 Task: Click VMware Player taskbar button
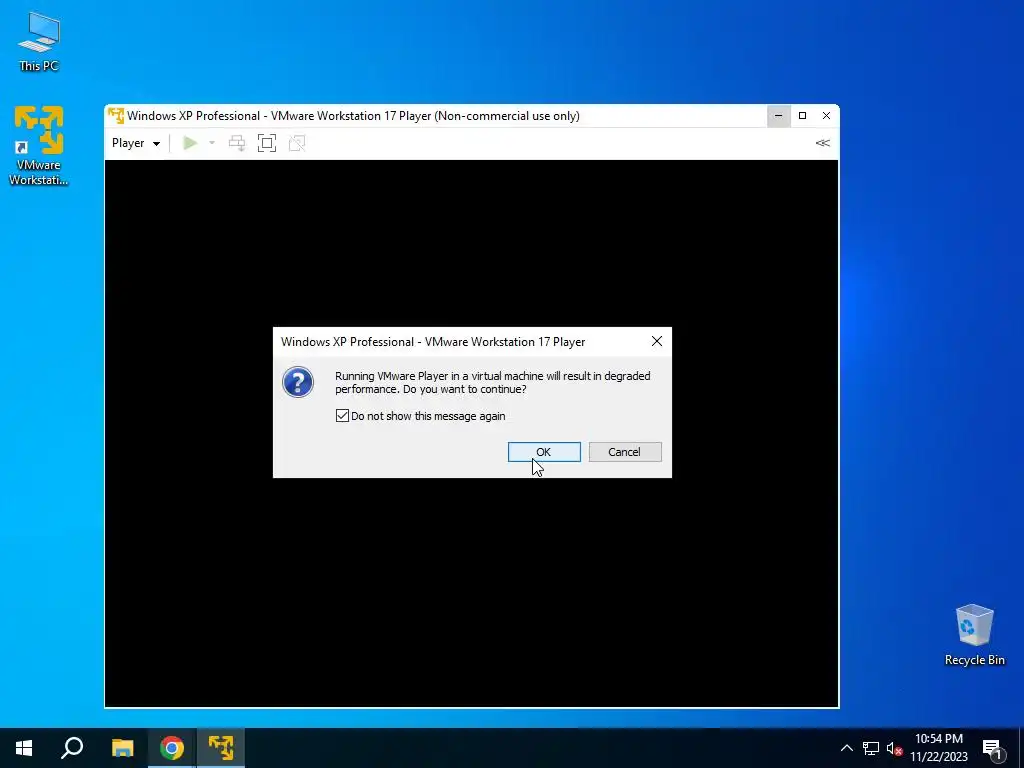point(221,748)
